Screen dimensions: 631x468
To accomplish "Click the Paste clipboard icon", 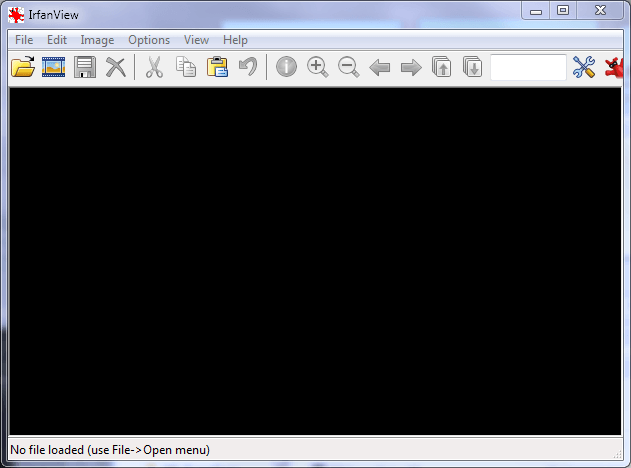I will pyautogui.click(x=217, y=67).
